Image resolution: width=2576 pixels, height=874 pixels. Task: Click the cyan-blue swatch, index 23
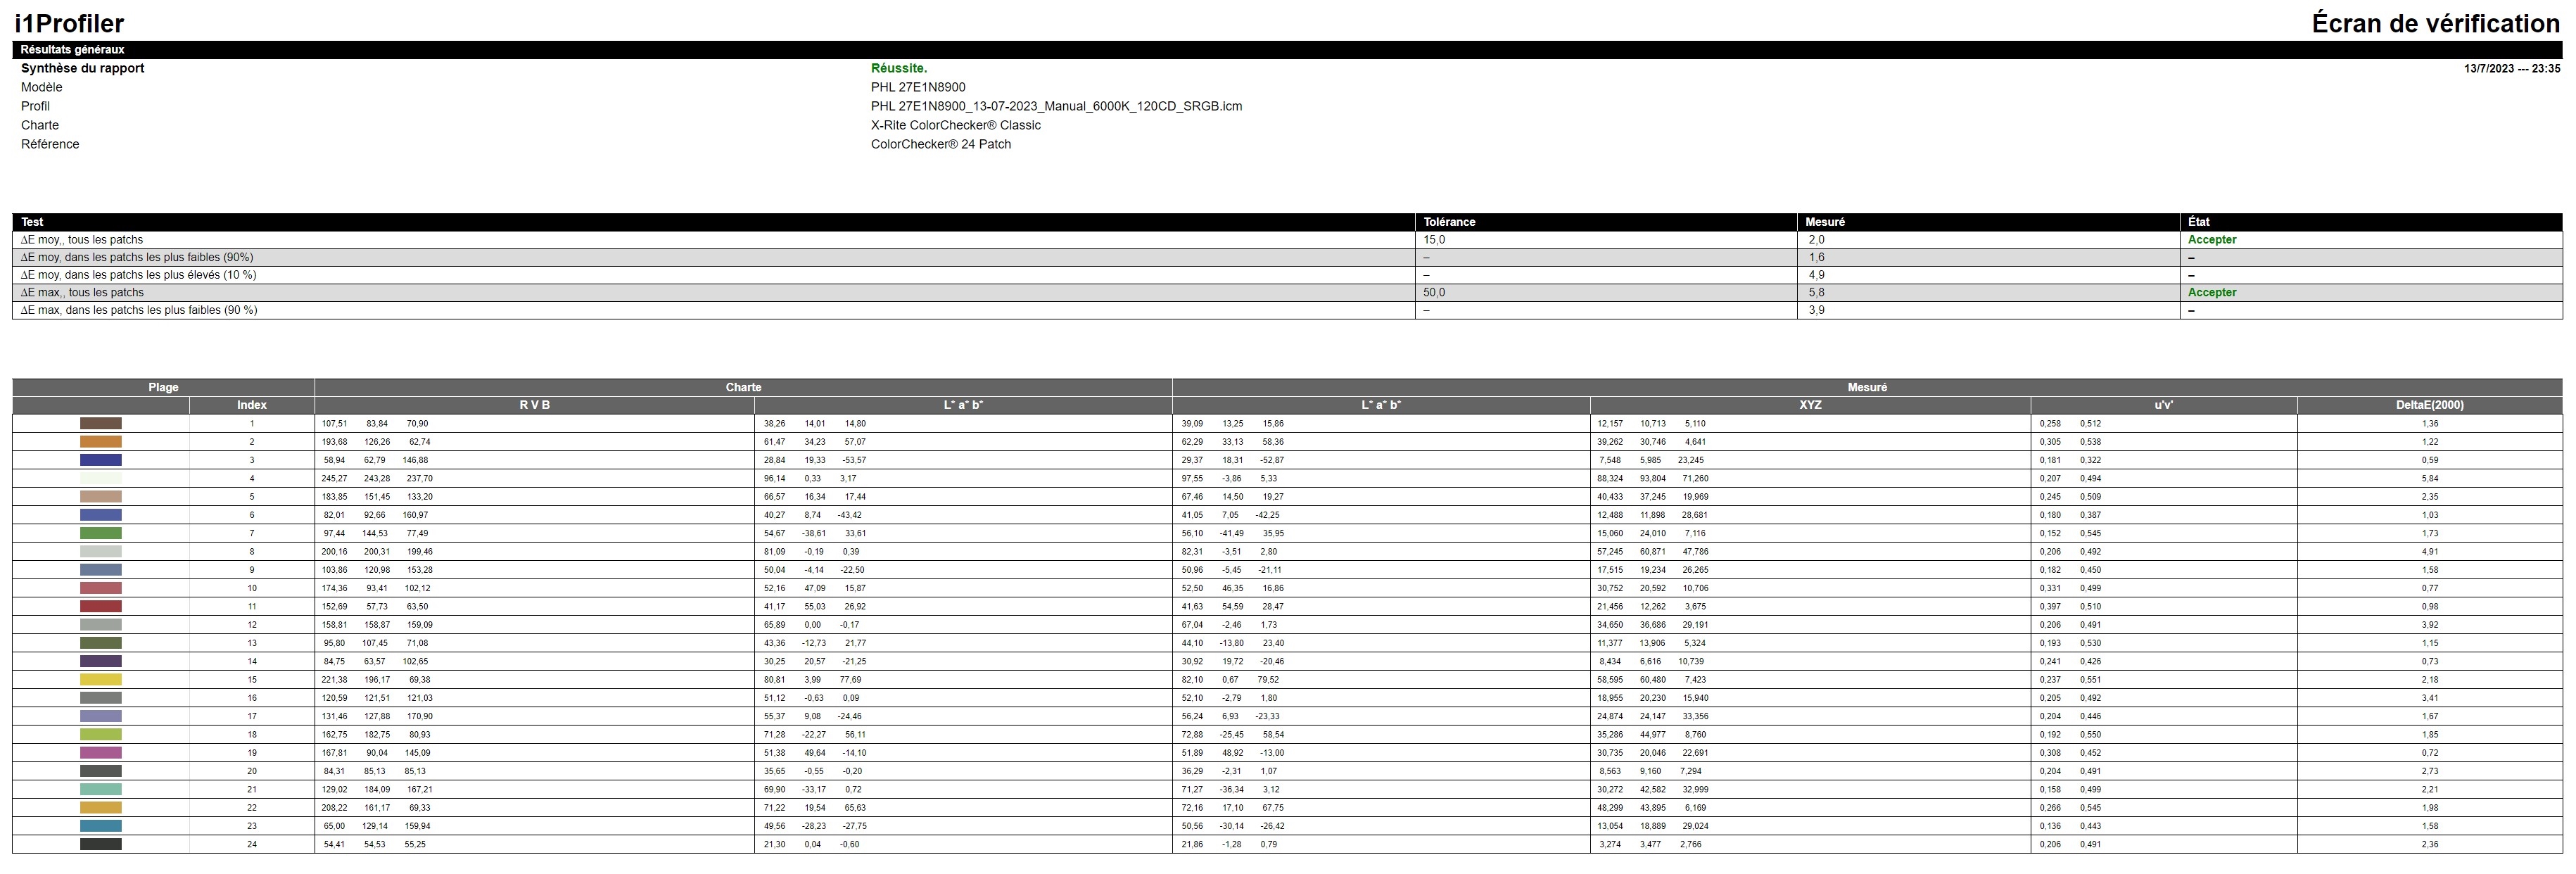point(100,826)
